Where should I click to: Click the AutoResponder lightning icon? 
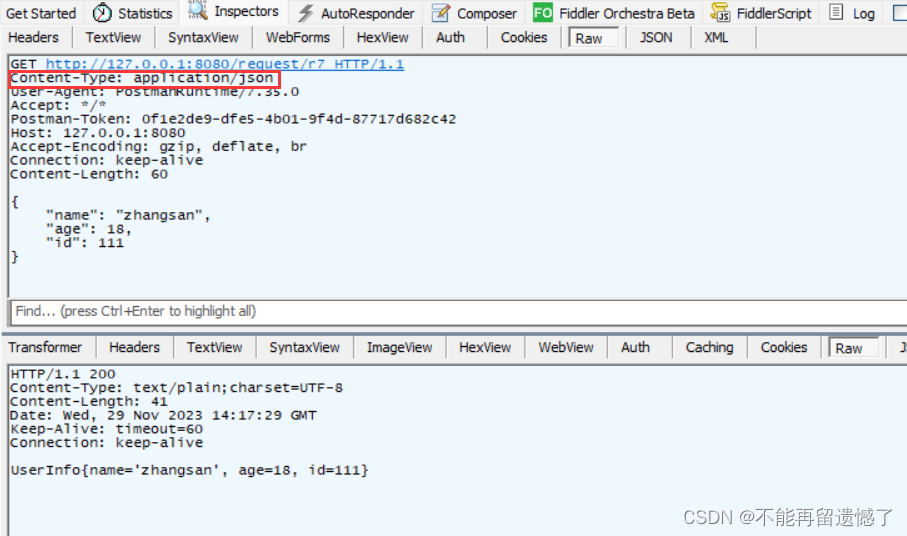pos(306,13)
